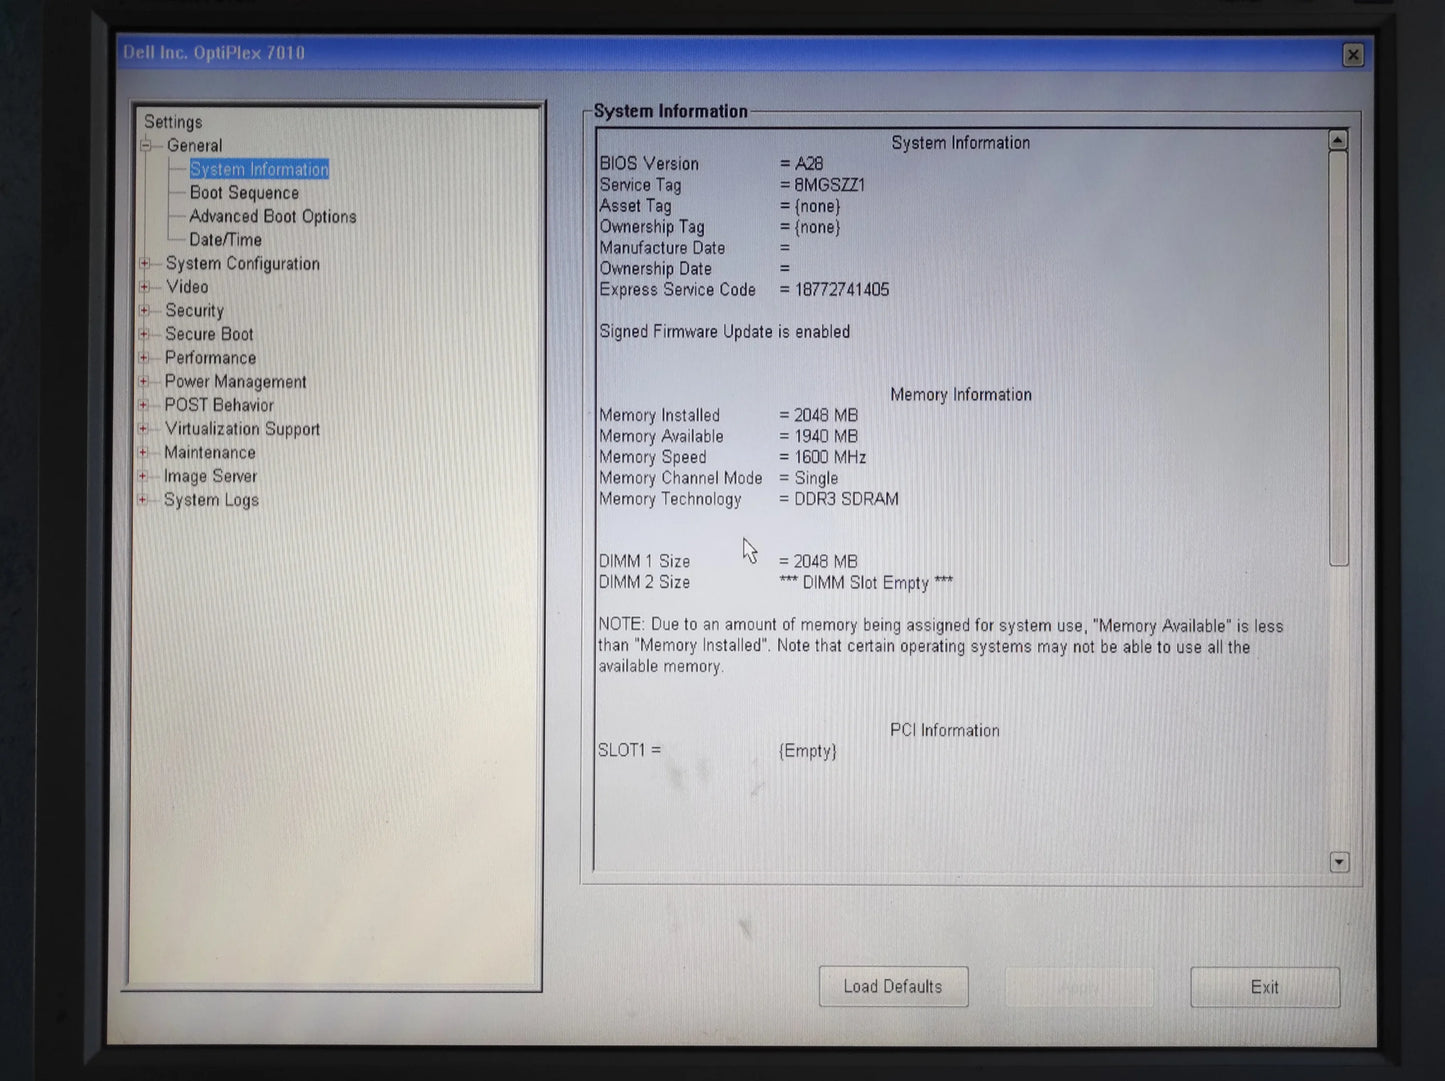The image size is (1445, 1081).
Task: Click the vertical scrollbar thumb
Action: pyautogui.click(x=1339, y=359)
